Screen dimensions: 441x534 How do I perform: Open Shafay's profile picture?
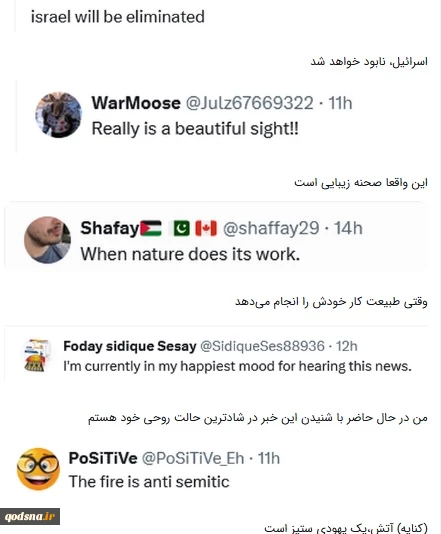pos(47,240)
